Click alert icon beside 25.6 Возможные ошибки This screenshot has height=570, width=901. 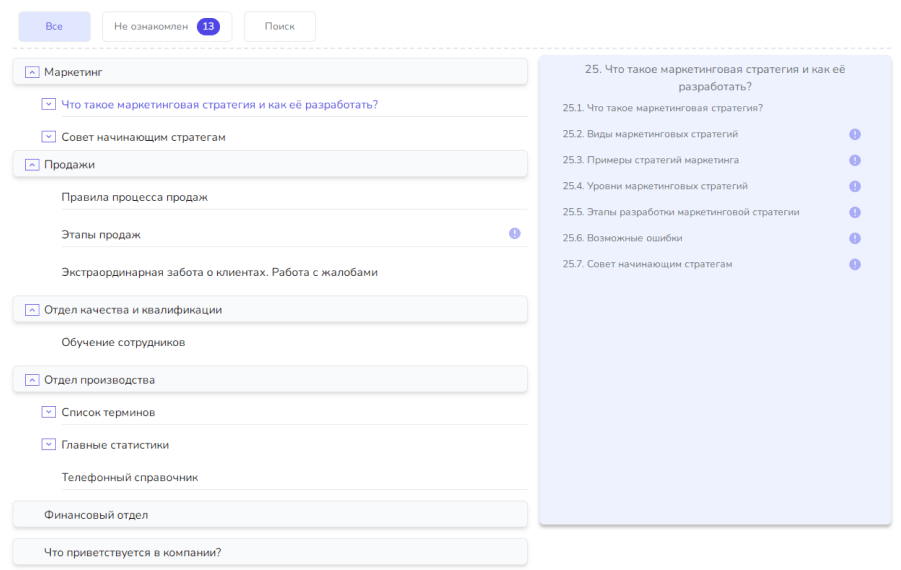click(x=855, y=238)
